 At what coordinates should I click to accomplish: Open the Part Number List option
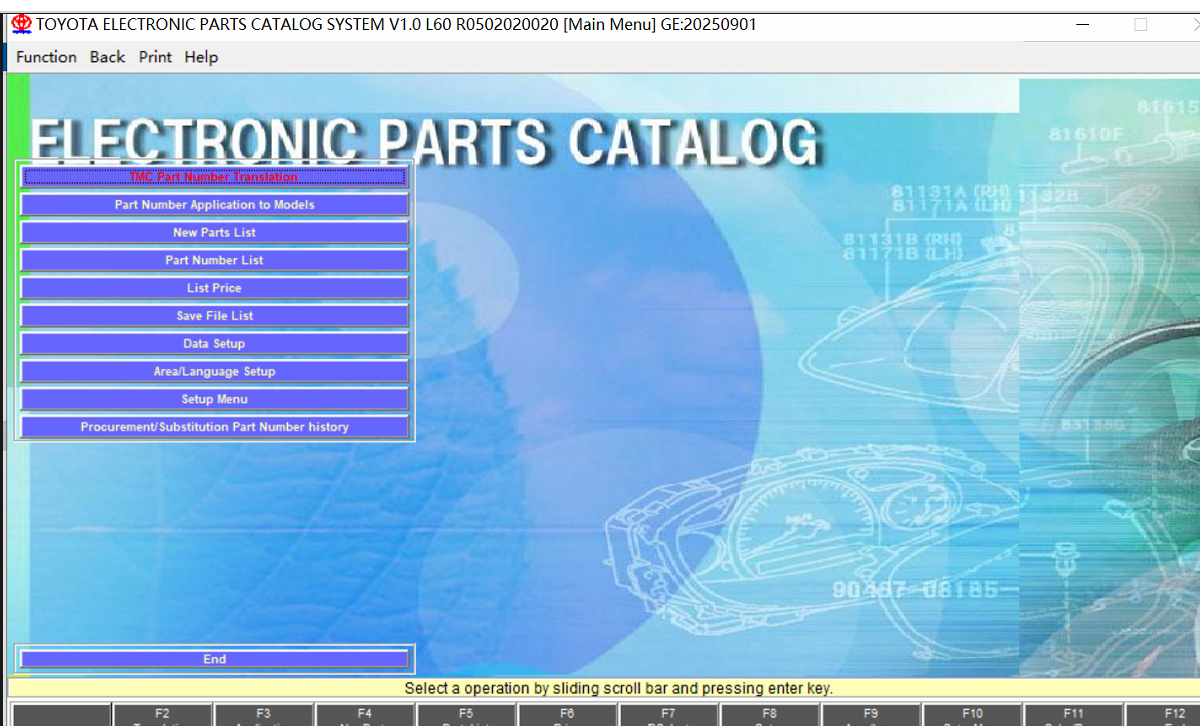tap(214, 260)
